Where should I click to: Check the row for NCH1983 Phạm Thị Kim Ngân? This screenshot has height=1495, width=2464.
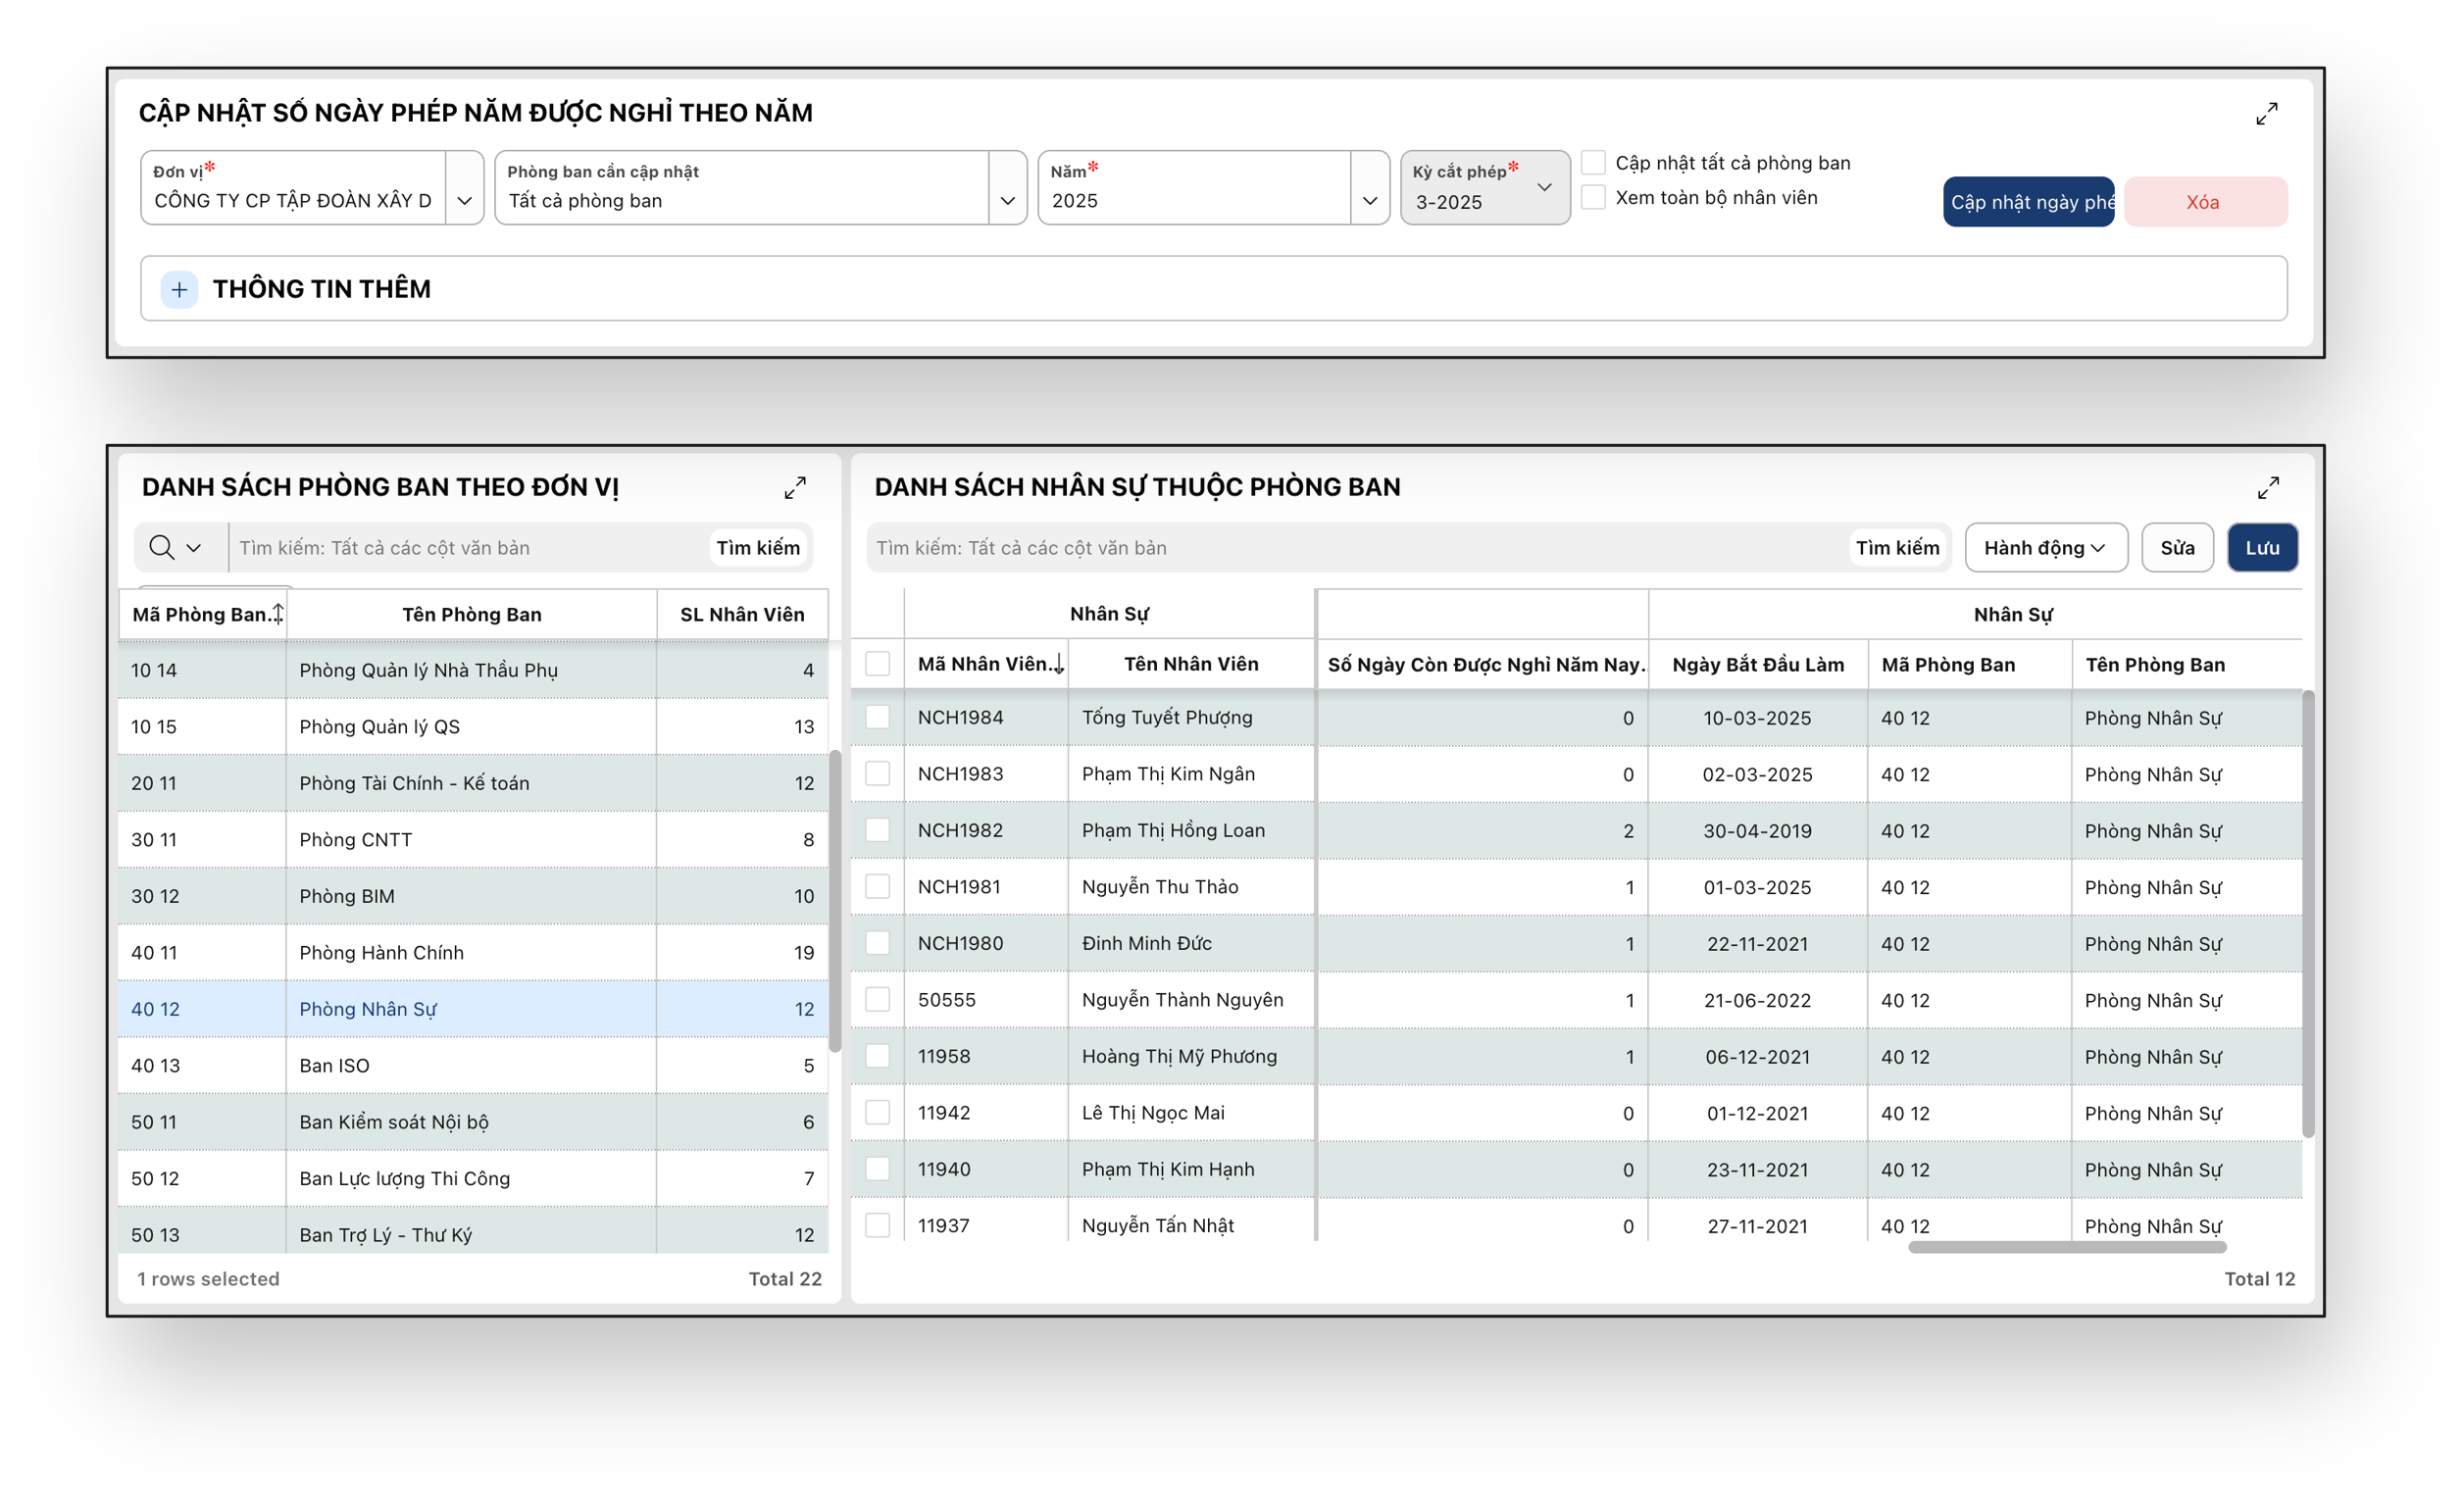tap(877, 773)
